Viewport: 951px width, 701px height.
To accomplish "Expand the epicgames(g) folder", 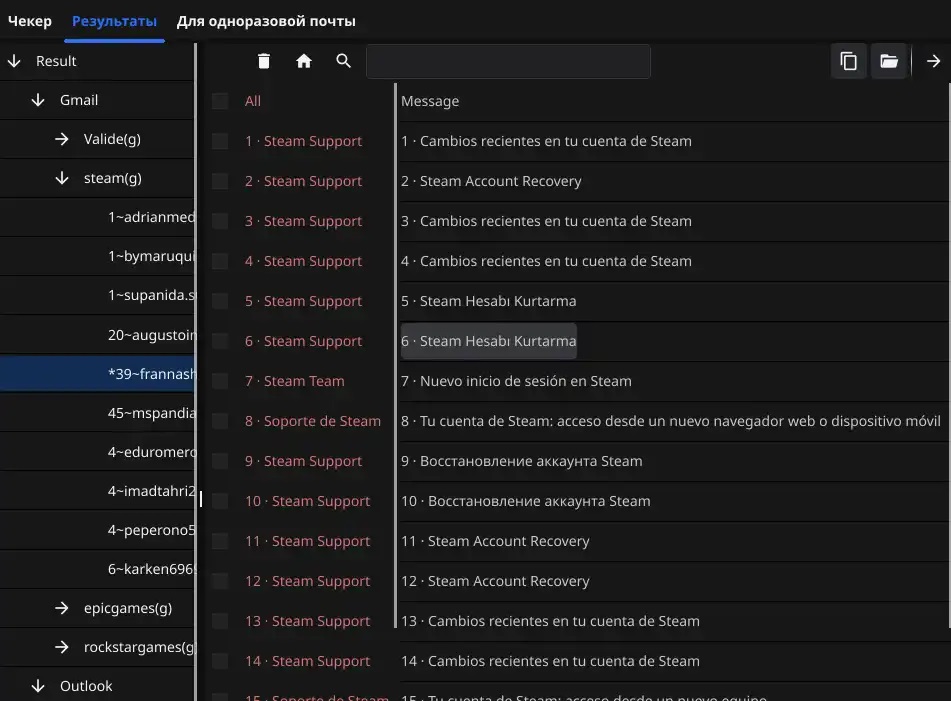I will [62, 608].
